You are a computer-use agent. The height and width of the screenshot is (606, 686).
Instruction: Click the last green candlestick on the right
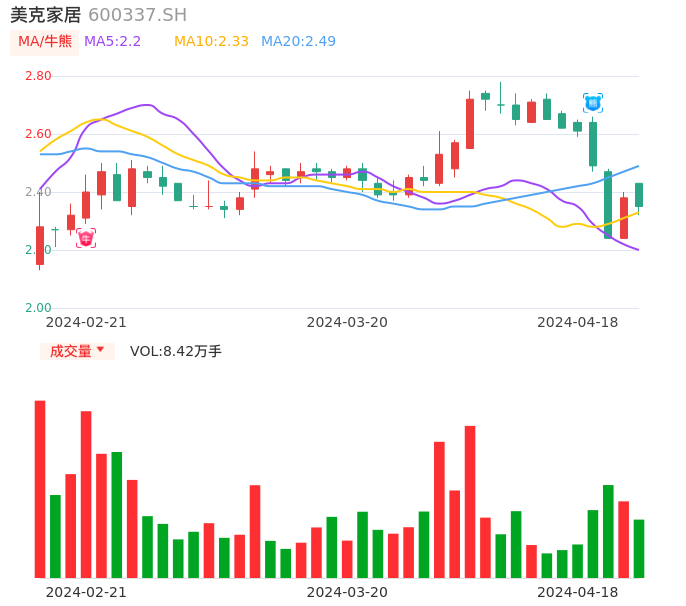click(639, 195)
